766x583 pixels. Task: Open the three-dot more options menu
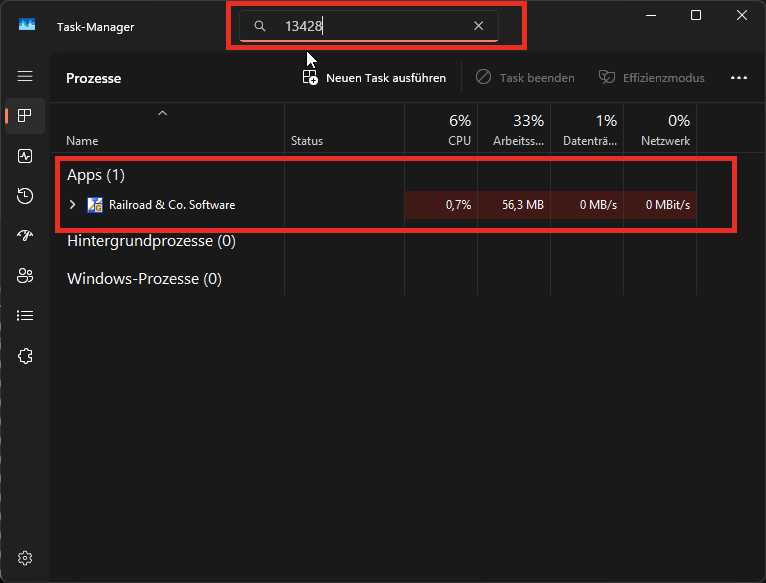[739, 77]
